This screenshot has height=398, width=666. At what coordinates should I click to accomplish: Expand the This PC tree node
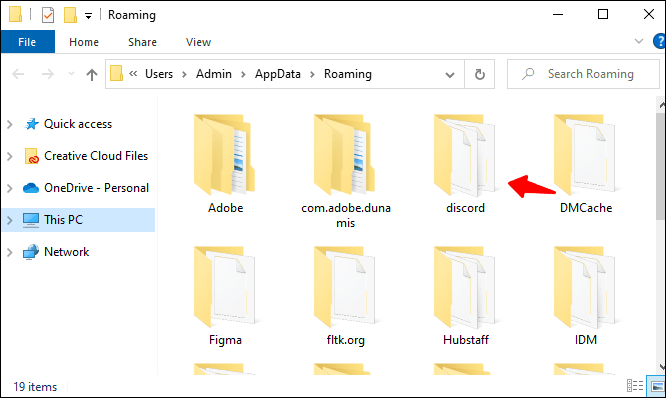point(10,220)
